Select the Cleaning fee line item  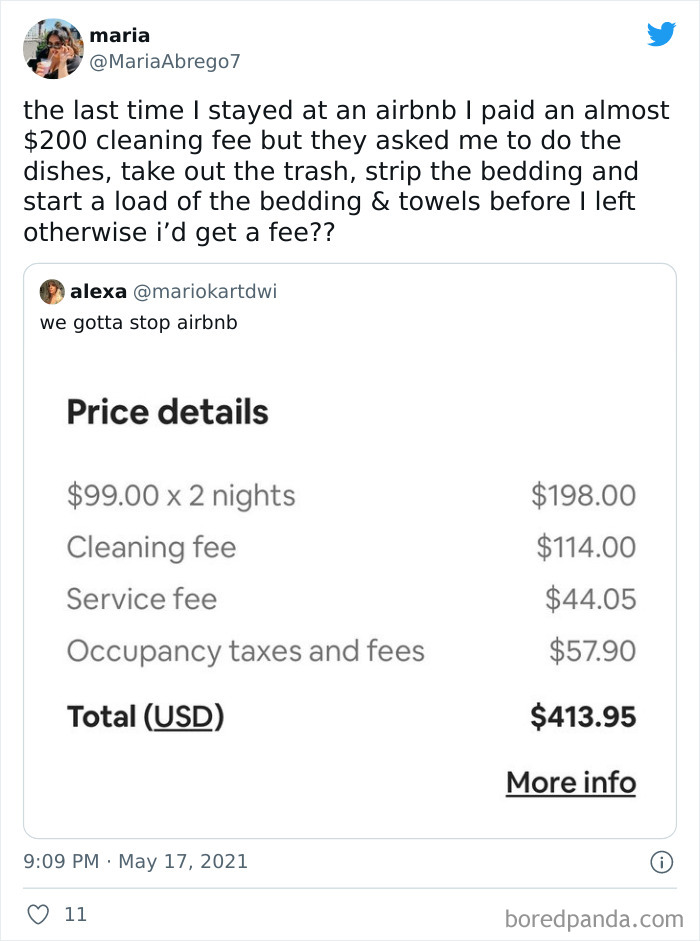click(151, 547)
